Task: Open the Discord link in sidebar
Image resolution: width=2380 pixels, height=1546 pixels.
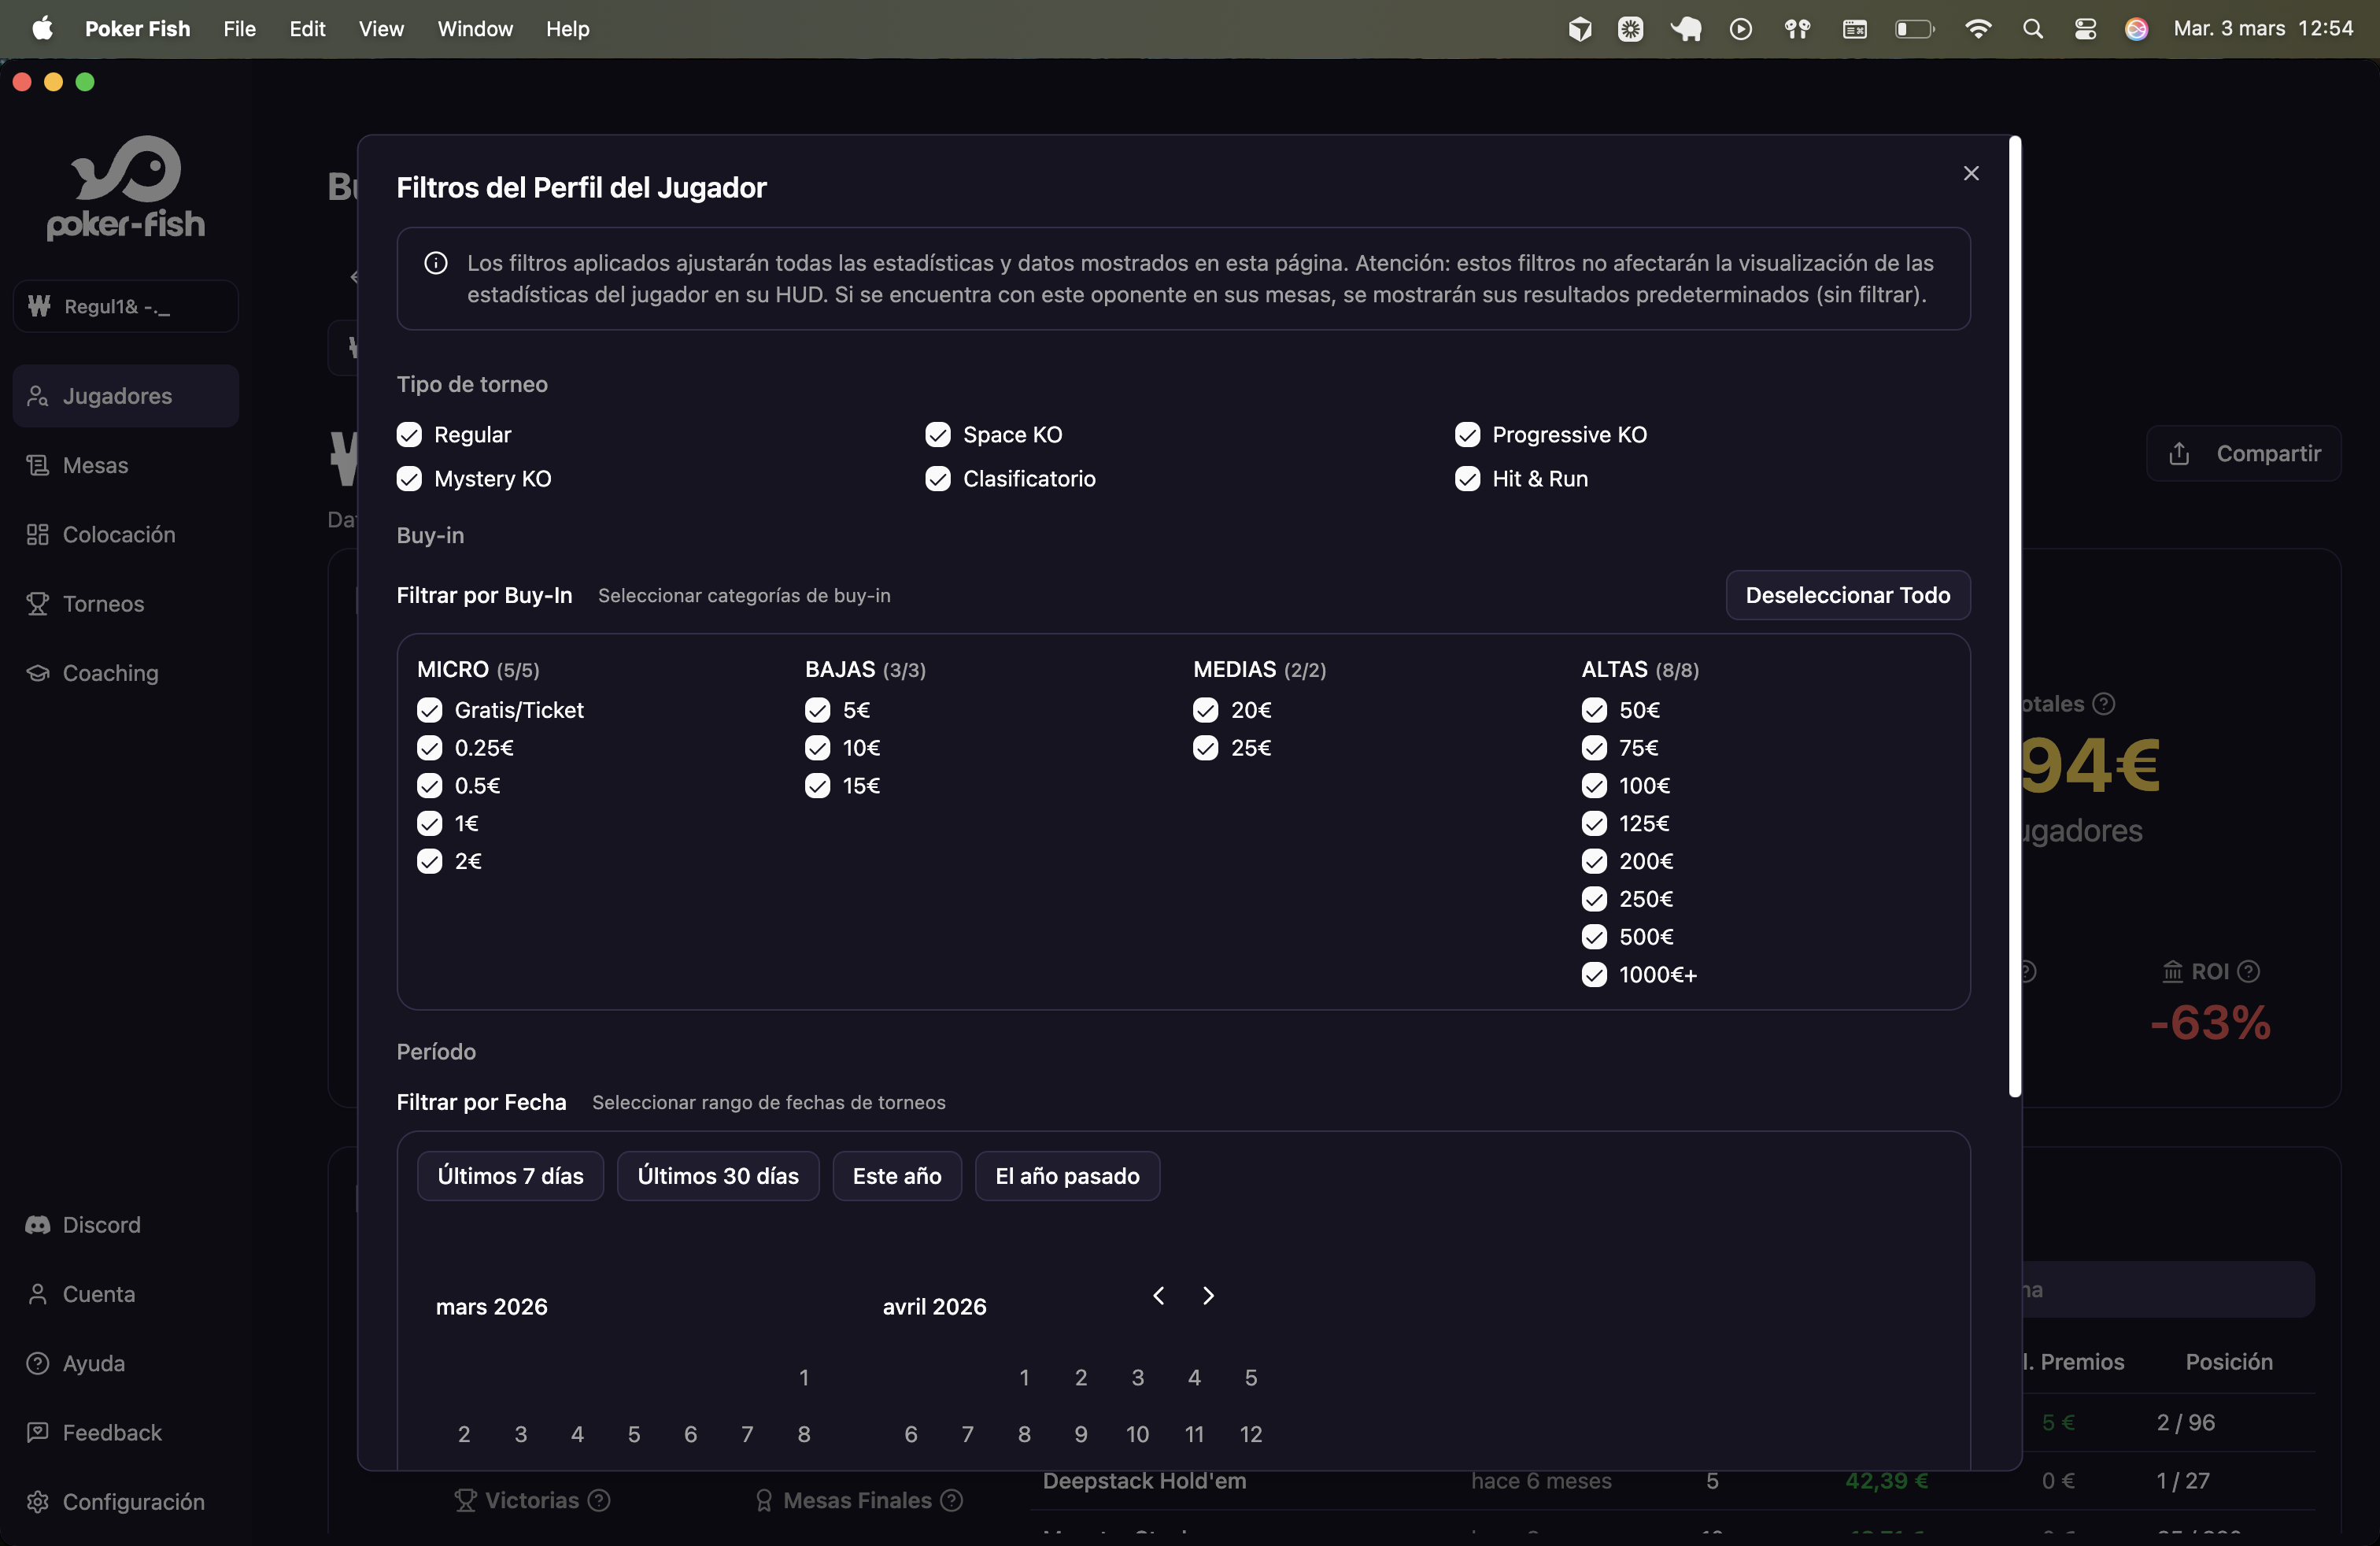Action: (126, 1225)
